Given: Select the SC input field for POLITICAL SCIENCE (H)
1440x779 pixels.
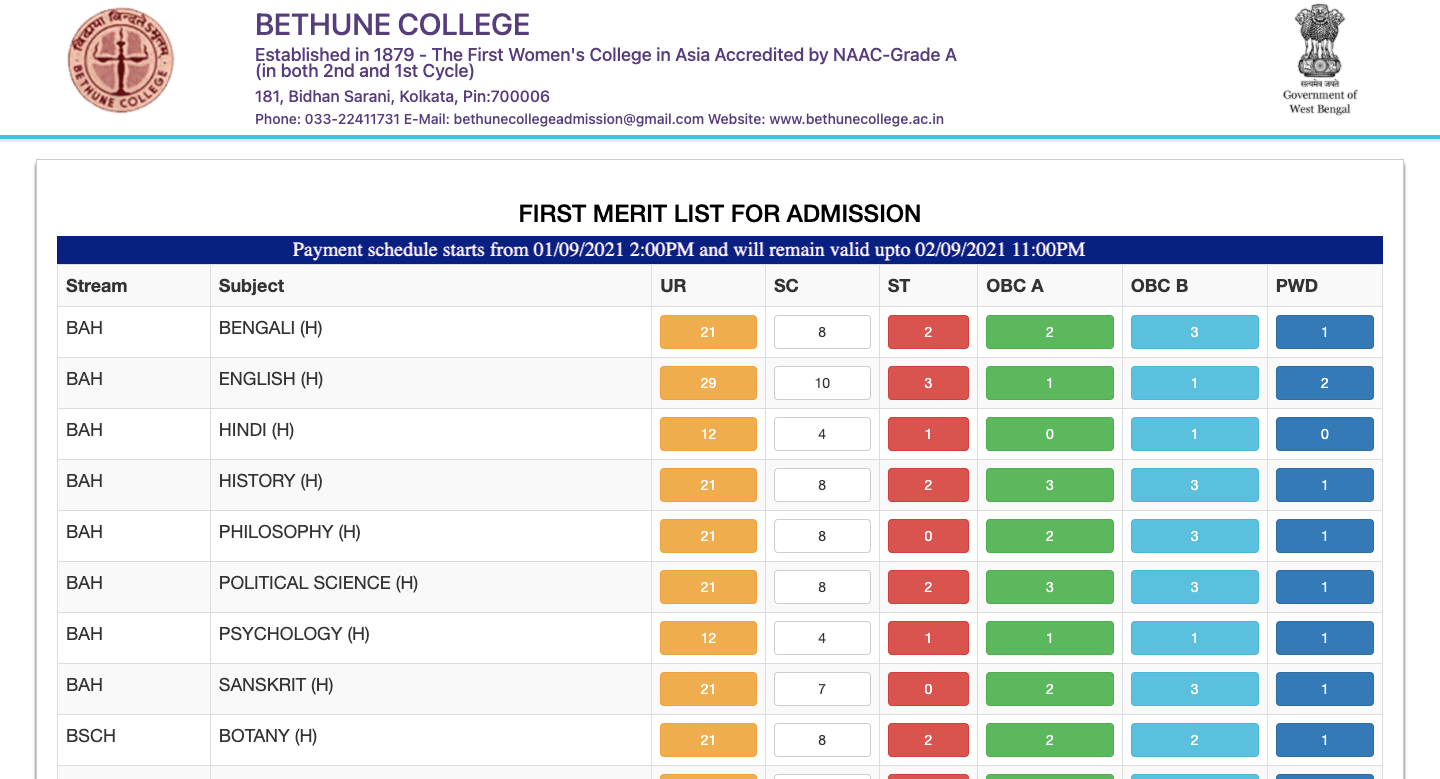Looking at the screenshot, I should coord(822,586).
